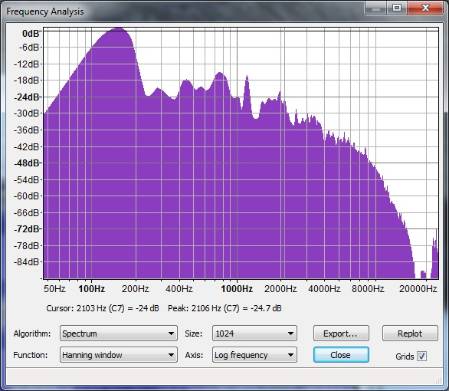The width and height of the screenshot is (449, 391).
Task: Click the 20000Hz frequency label
Action: 418,289
